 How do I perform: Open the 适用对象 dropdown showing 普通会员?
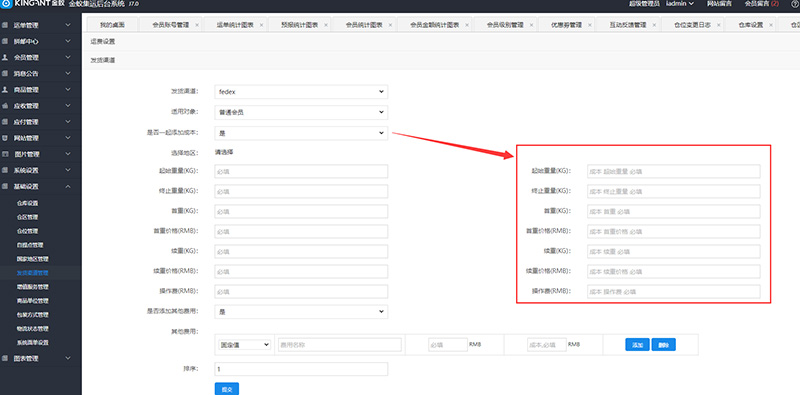[301, 112]
